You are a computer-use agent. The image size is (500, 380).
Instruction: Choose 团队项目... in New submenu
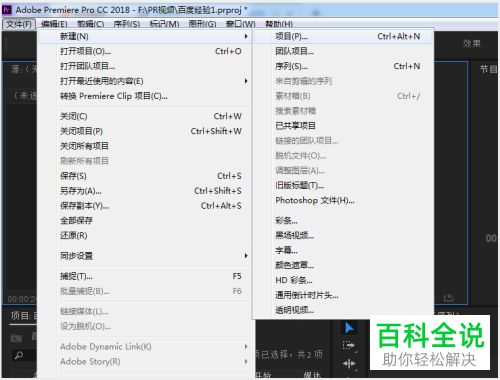coord(343,51)
